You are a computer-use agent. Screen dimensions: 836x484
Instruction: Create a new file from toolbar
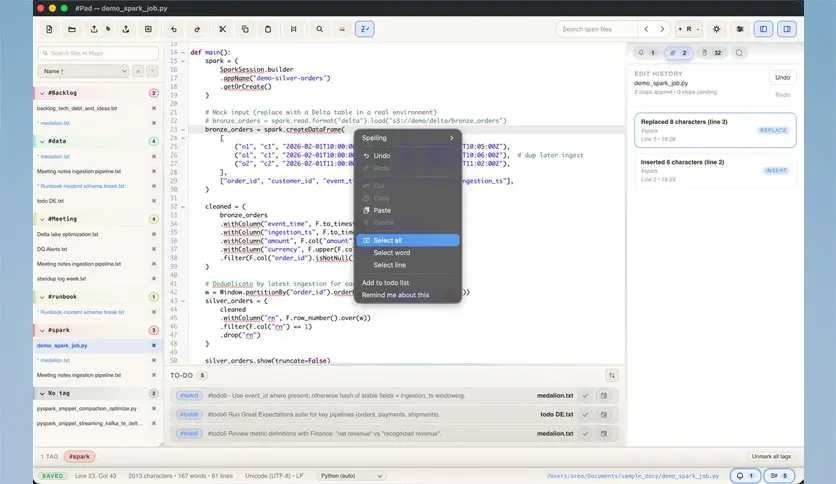49,29
